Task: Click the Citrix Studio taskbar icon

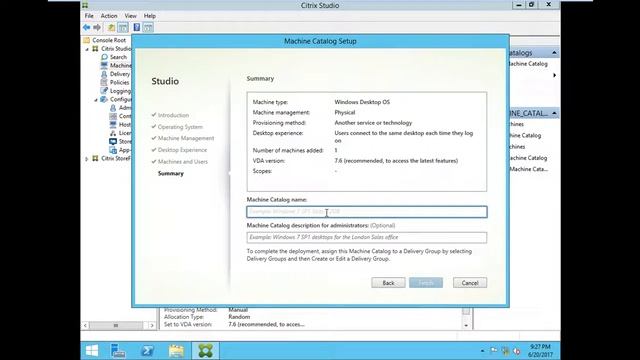Action: point(205,351)
